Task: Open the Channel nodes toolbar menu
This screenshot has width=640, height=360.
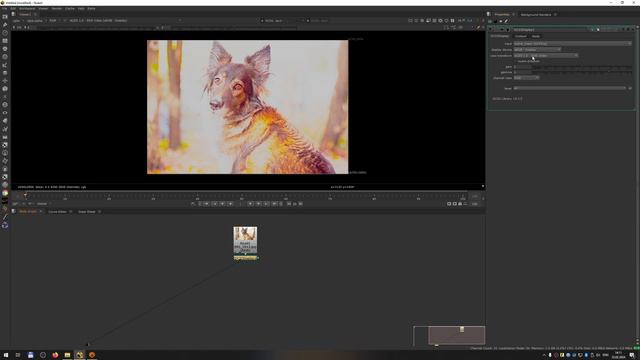Action: point(5,41)
